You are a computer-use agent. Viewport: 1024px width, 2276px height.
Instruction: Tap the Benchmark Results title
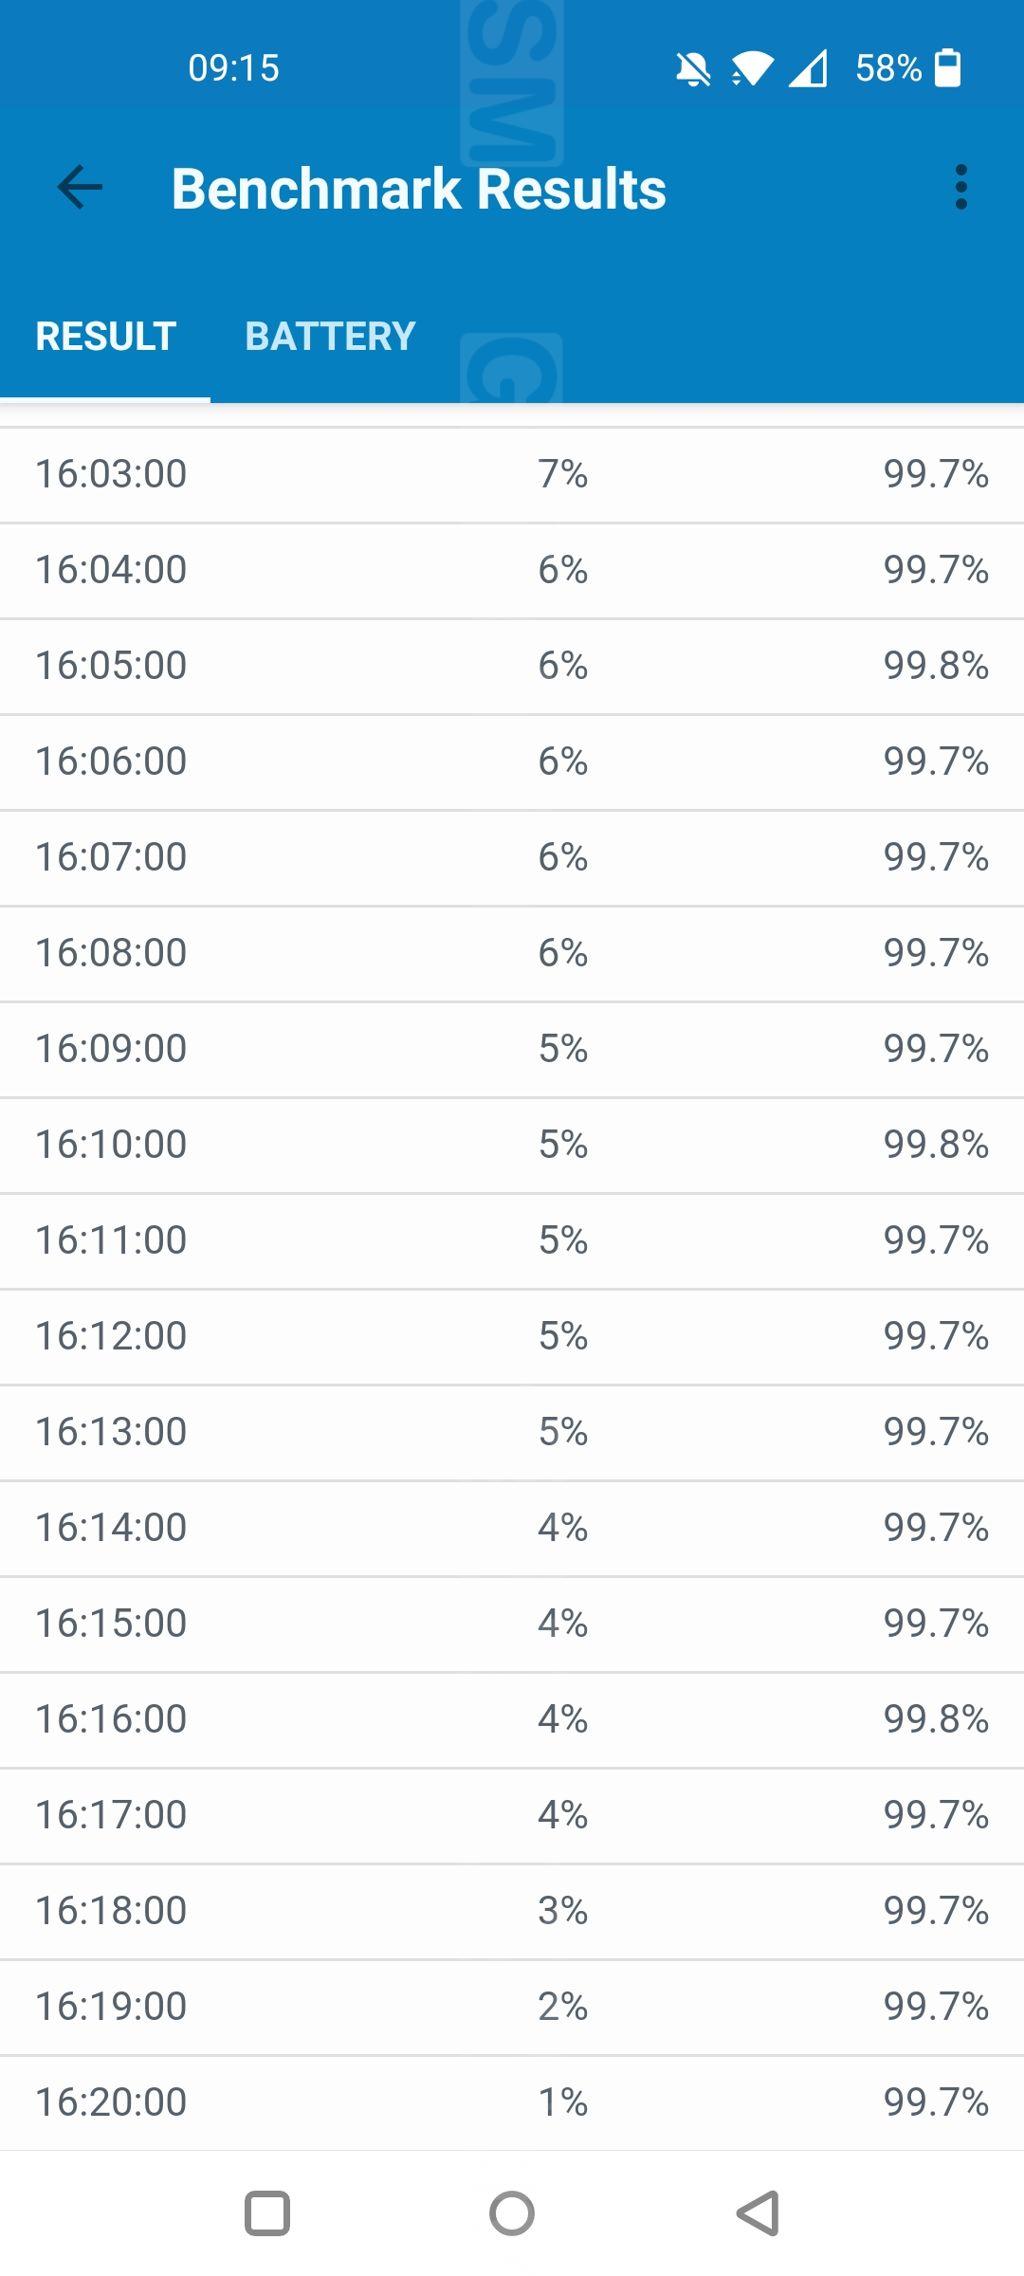(418, 189)
